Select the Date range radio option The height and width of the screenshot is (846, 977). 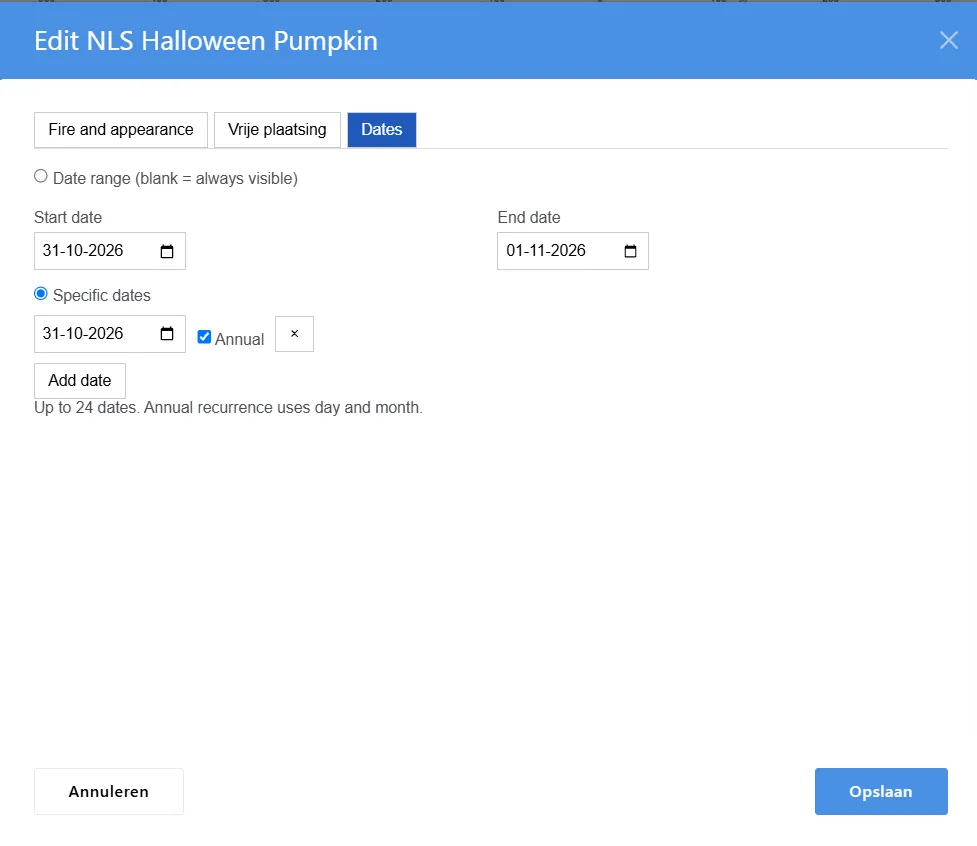[41, 176]
